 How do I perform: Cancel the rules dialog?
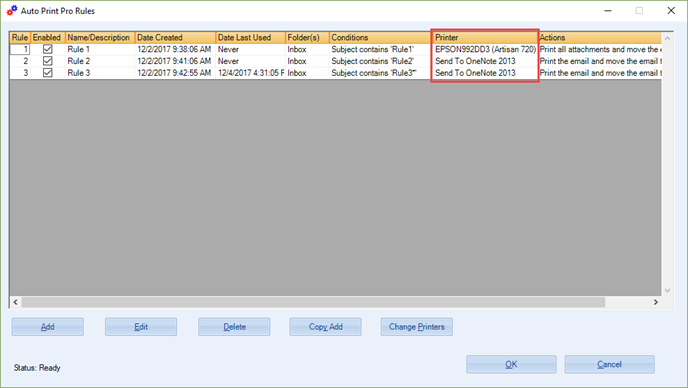pos(609,364)
